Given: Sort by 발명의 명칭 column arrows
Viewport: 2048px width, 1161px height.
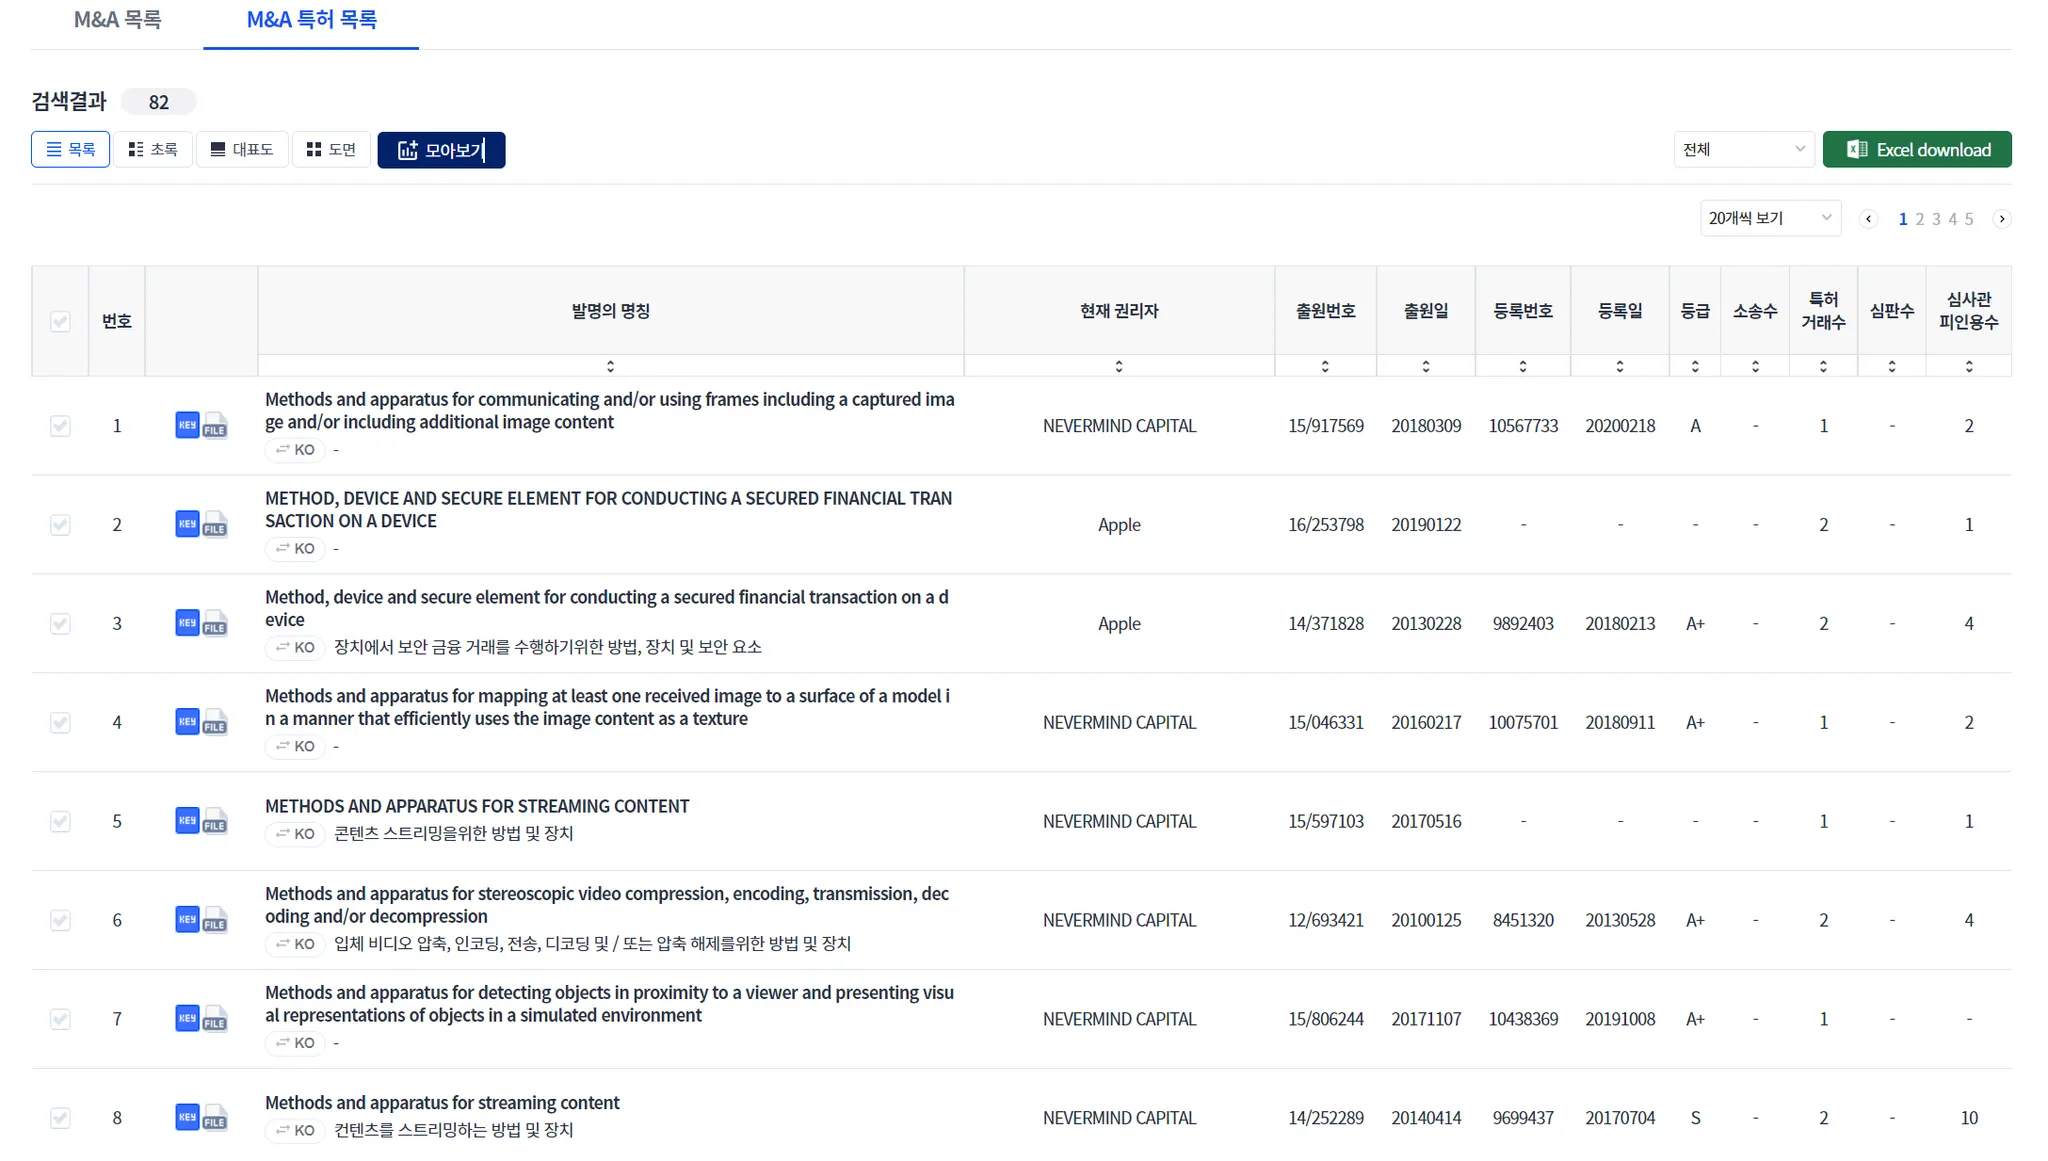Looking at the screenshot, I should 610,367.
